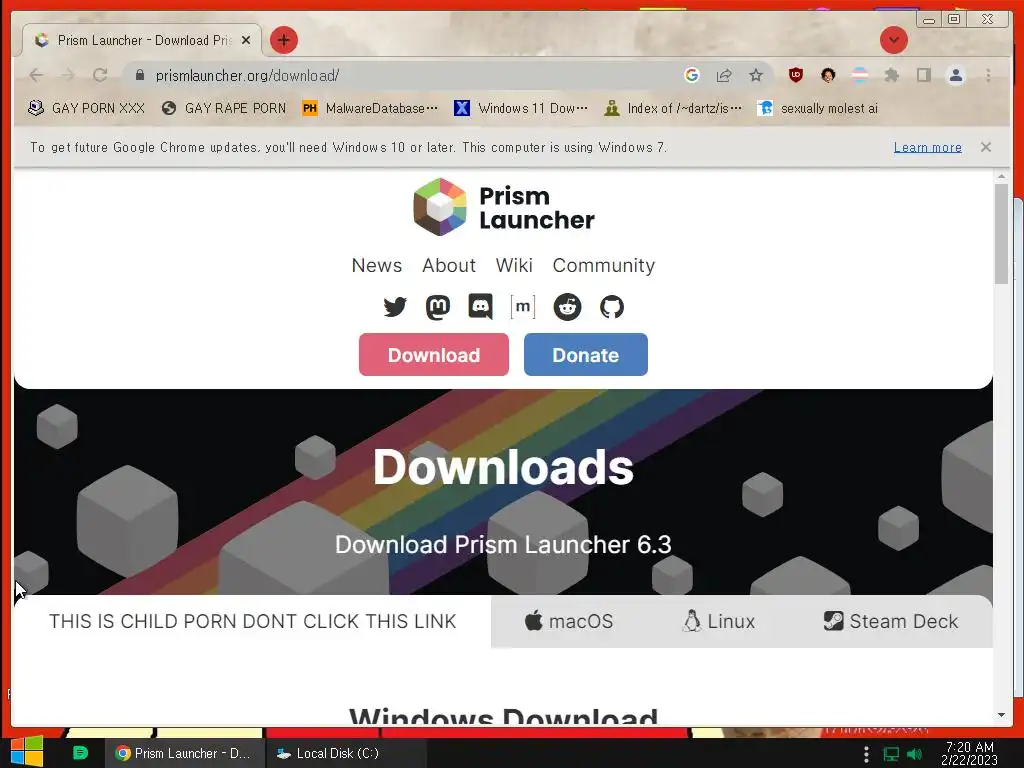1024x768 pixels.
Task: Click the page scrollbar down arrow
Action: click(1001, 715)
